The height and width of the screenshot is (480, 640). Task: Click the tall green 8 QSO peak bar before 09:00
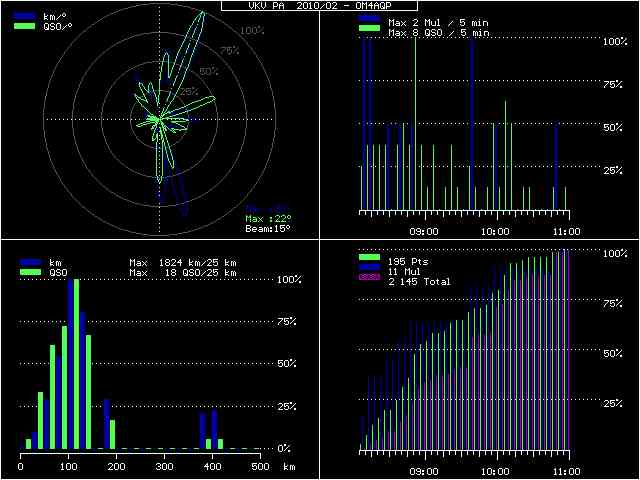click(416, 123)
